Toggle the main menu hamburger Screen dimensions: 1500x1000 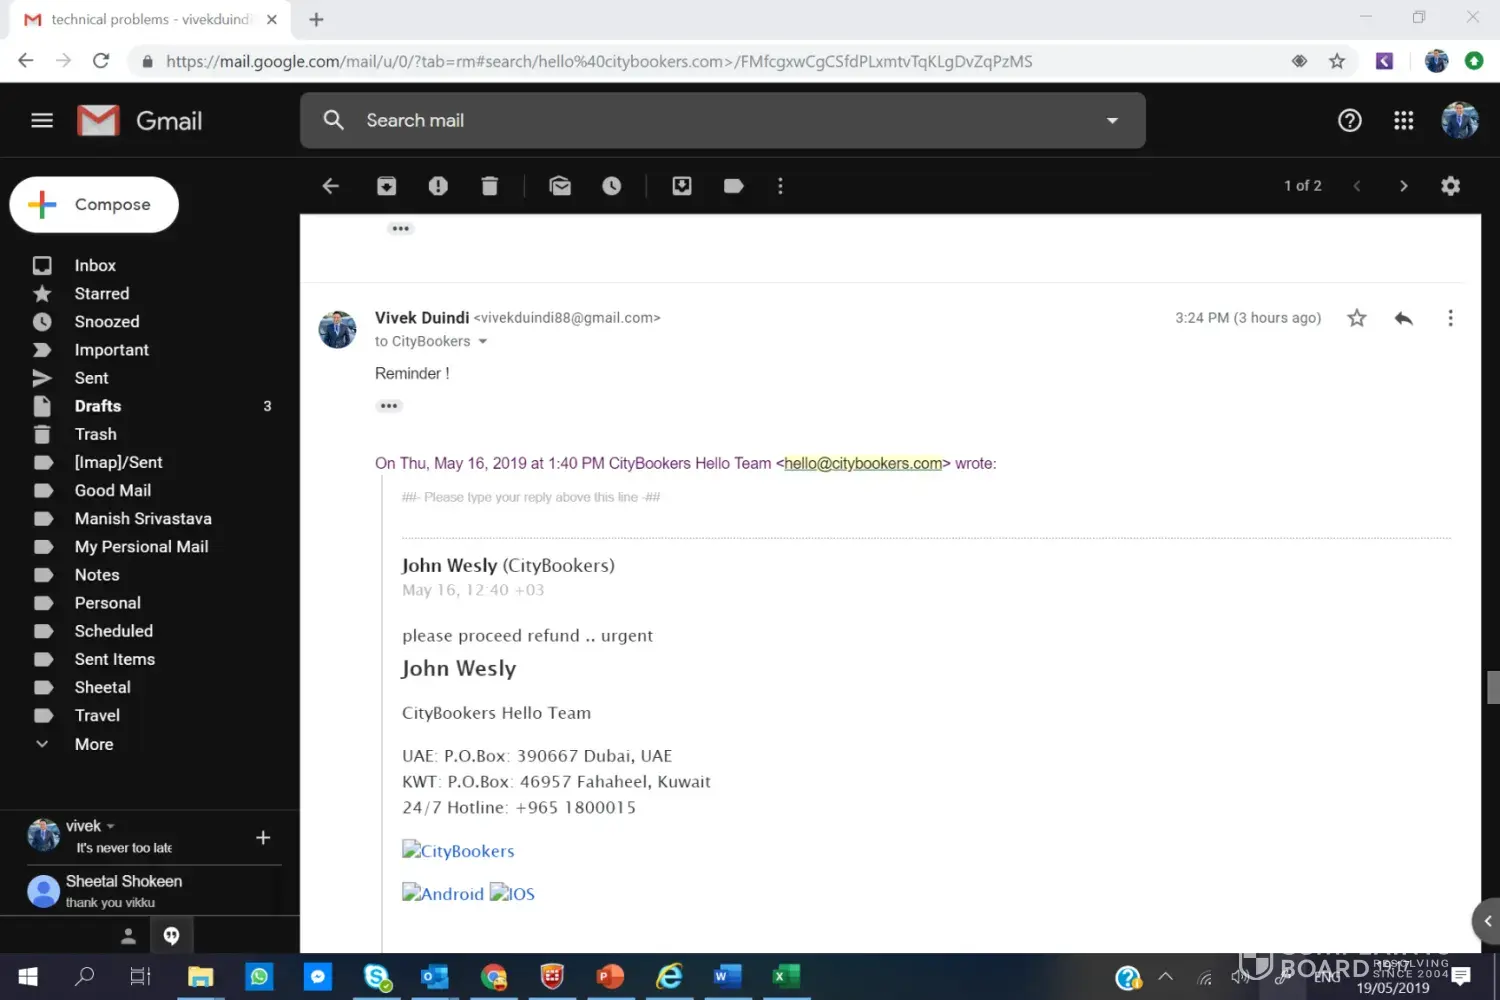(x=42, y=121)
